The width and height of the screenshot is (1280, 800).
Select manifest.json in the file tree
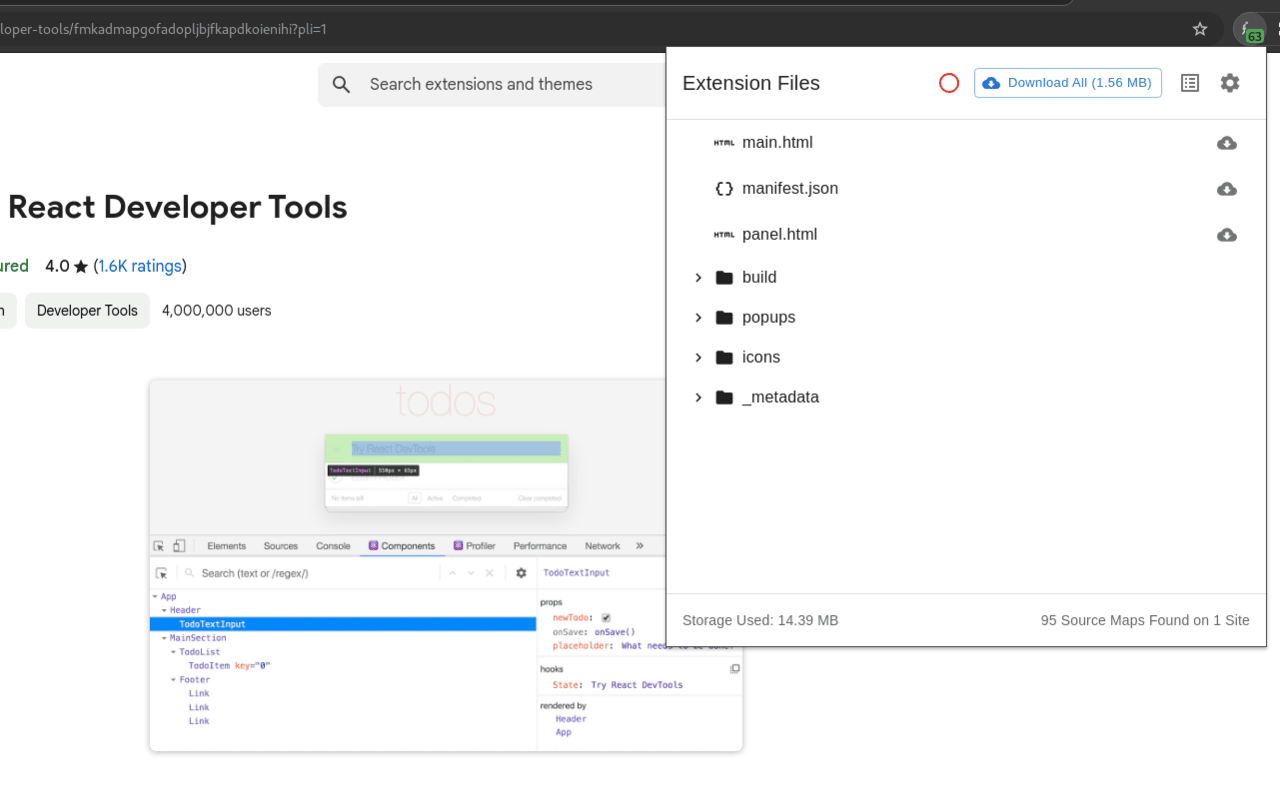tap(789, 189)
